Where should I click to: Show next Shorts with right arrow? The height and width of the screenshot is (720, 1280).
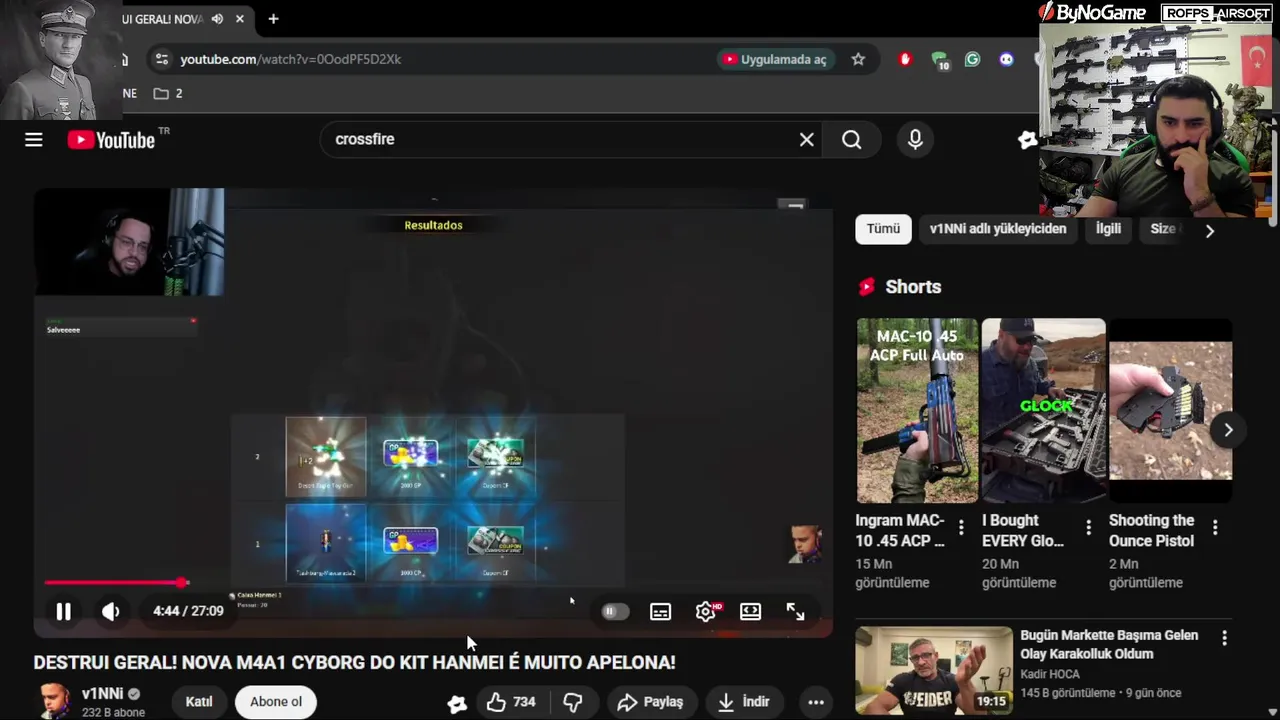pos(1228,430)
